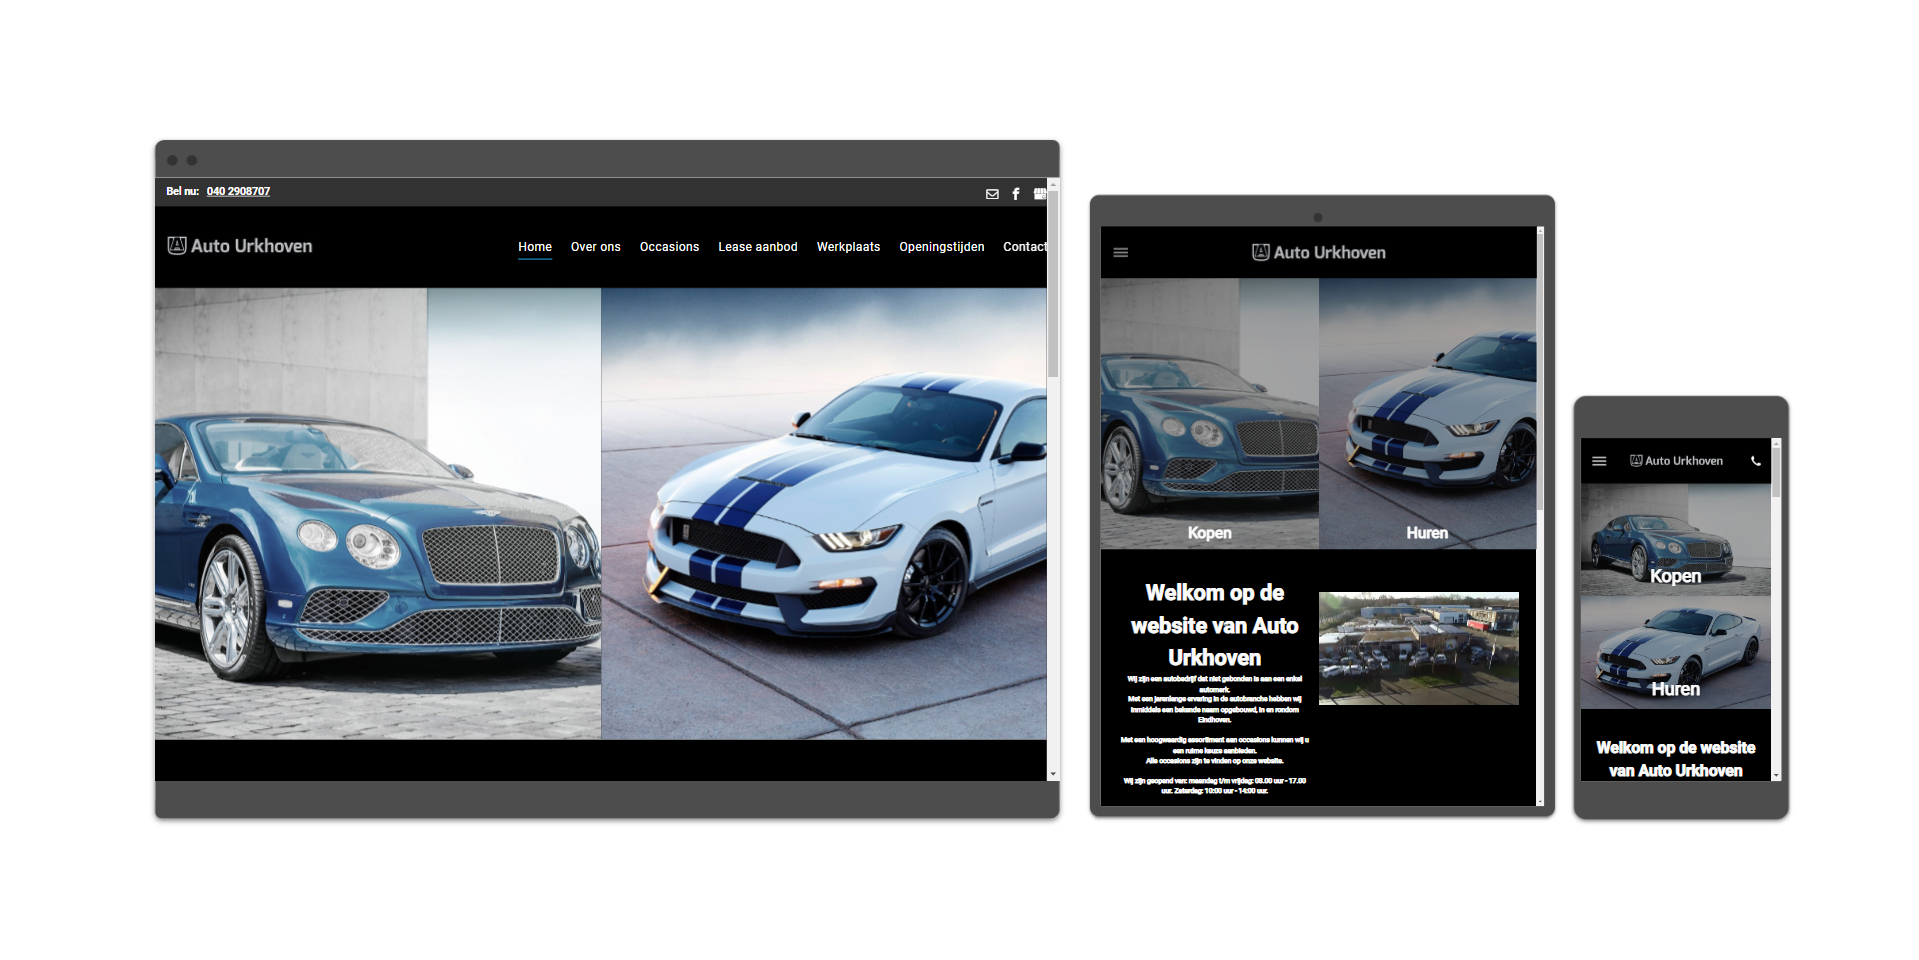
Task: Open the hamburger menu in tablet view
Action: [x=1121, y=253]
